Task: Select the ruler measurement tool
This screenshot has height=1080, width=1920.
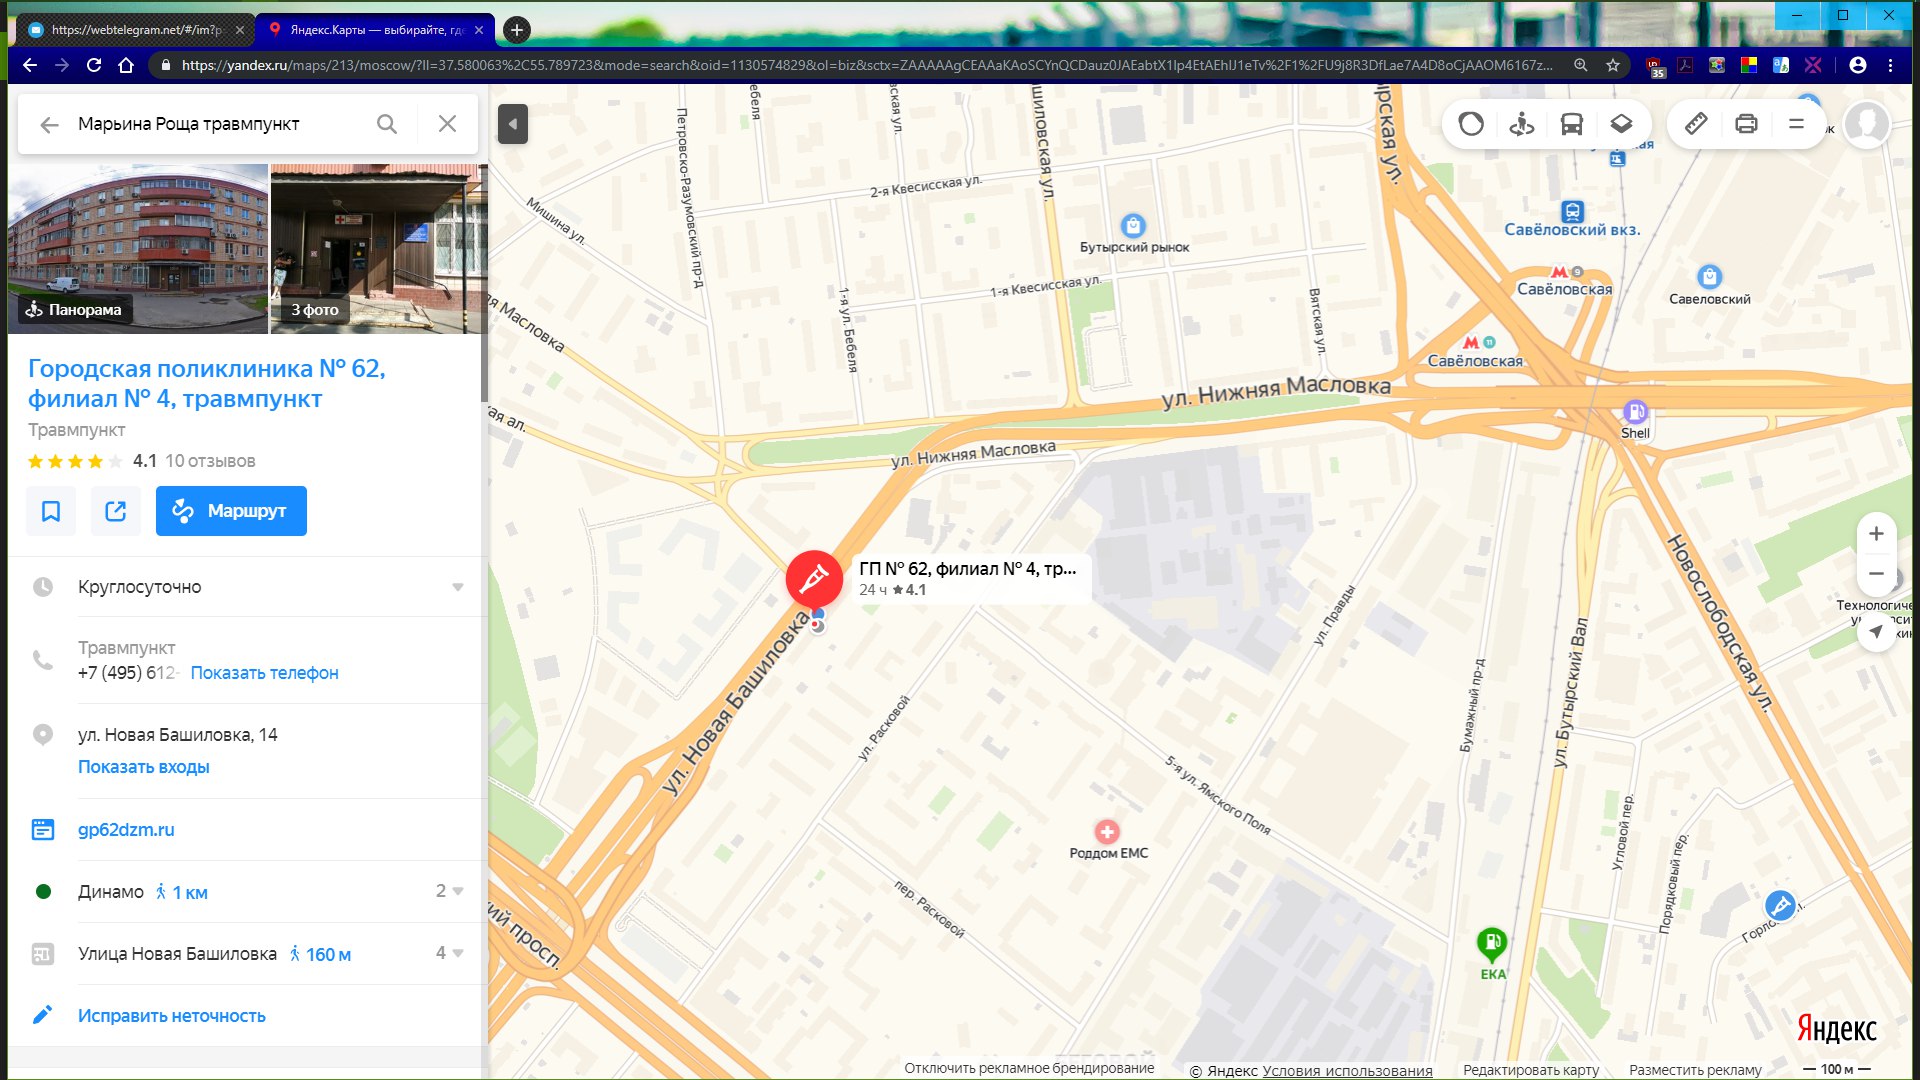Action: 1696,124
